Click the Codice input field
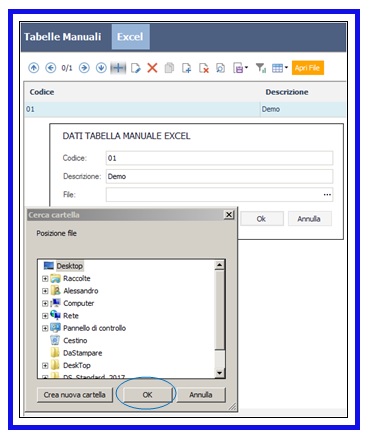The image size is (369, 438). point(219,158)
